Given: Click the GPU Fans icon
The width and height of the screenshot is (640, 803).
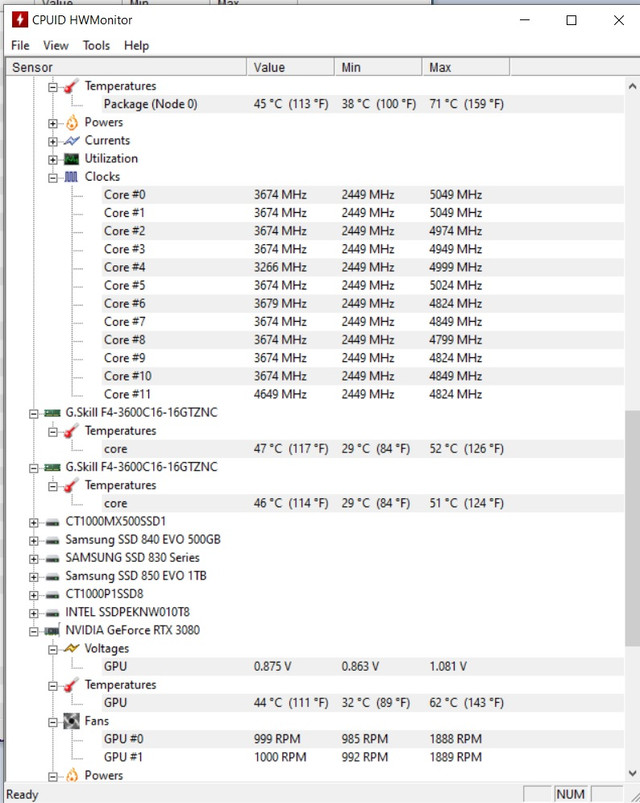Looking at the screenshot, I should coord(72,721).
